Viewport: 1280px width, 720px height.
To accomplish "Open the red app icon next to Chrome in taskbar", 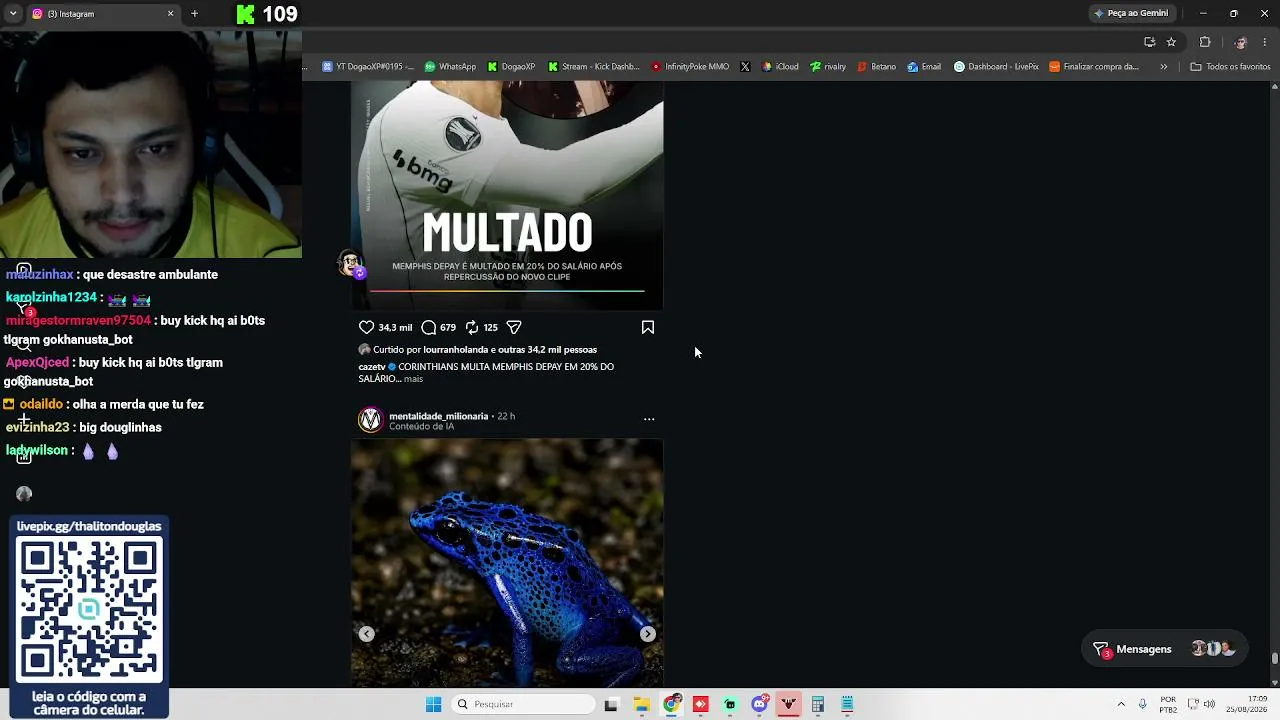I will (700, 704).
